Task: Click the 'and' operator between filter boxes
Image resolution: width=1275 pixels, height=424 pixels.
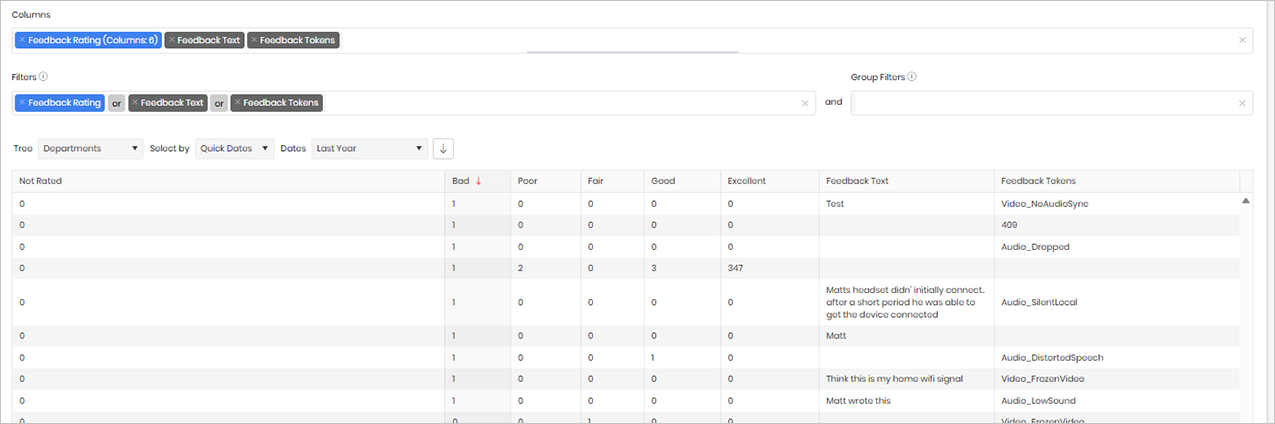Action: coord(833,102)
